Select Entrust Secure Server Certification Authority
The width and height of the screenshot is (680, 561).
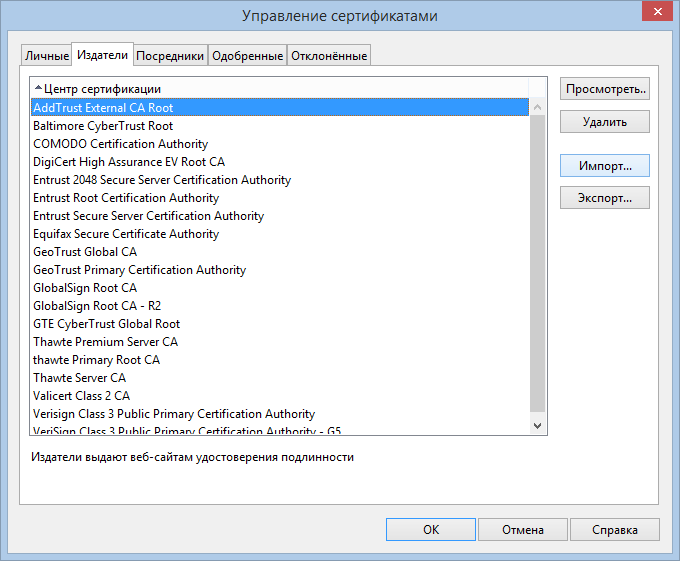[280, 215]
